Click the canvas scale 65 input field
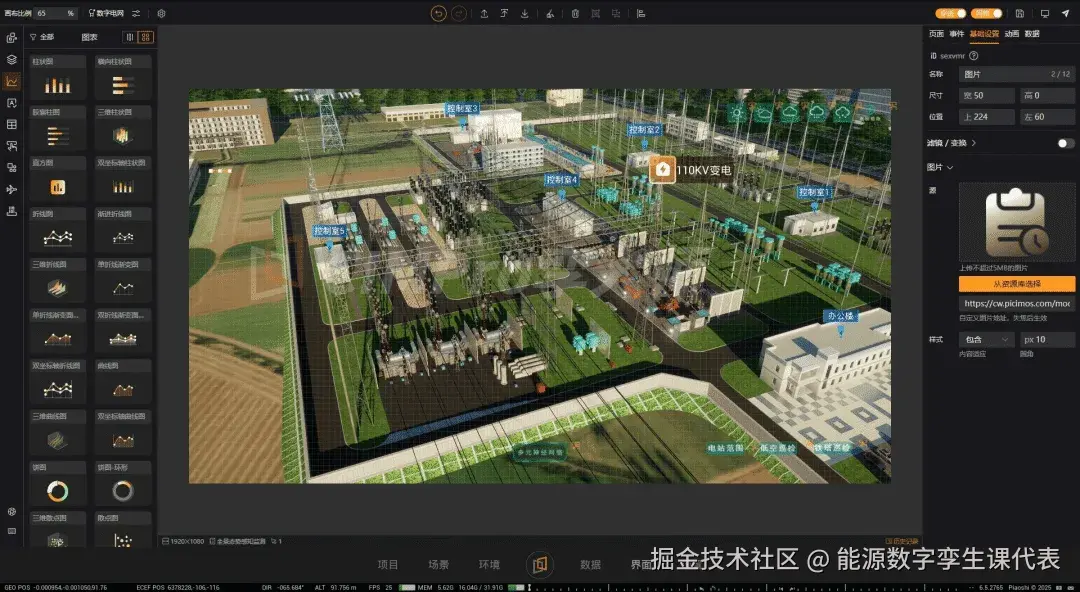Screen dimensions: 1080x592 pyautogui.click(x=56, y=13)
